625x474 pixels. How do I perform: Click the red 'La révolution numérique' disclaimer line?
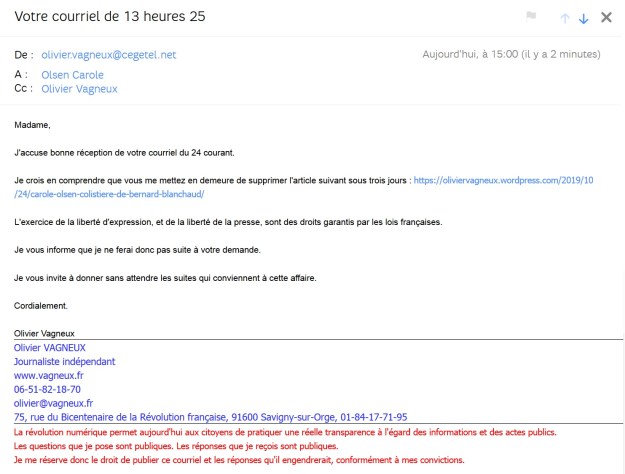click(x=285, y=432)
